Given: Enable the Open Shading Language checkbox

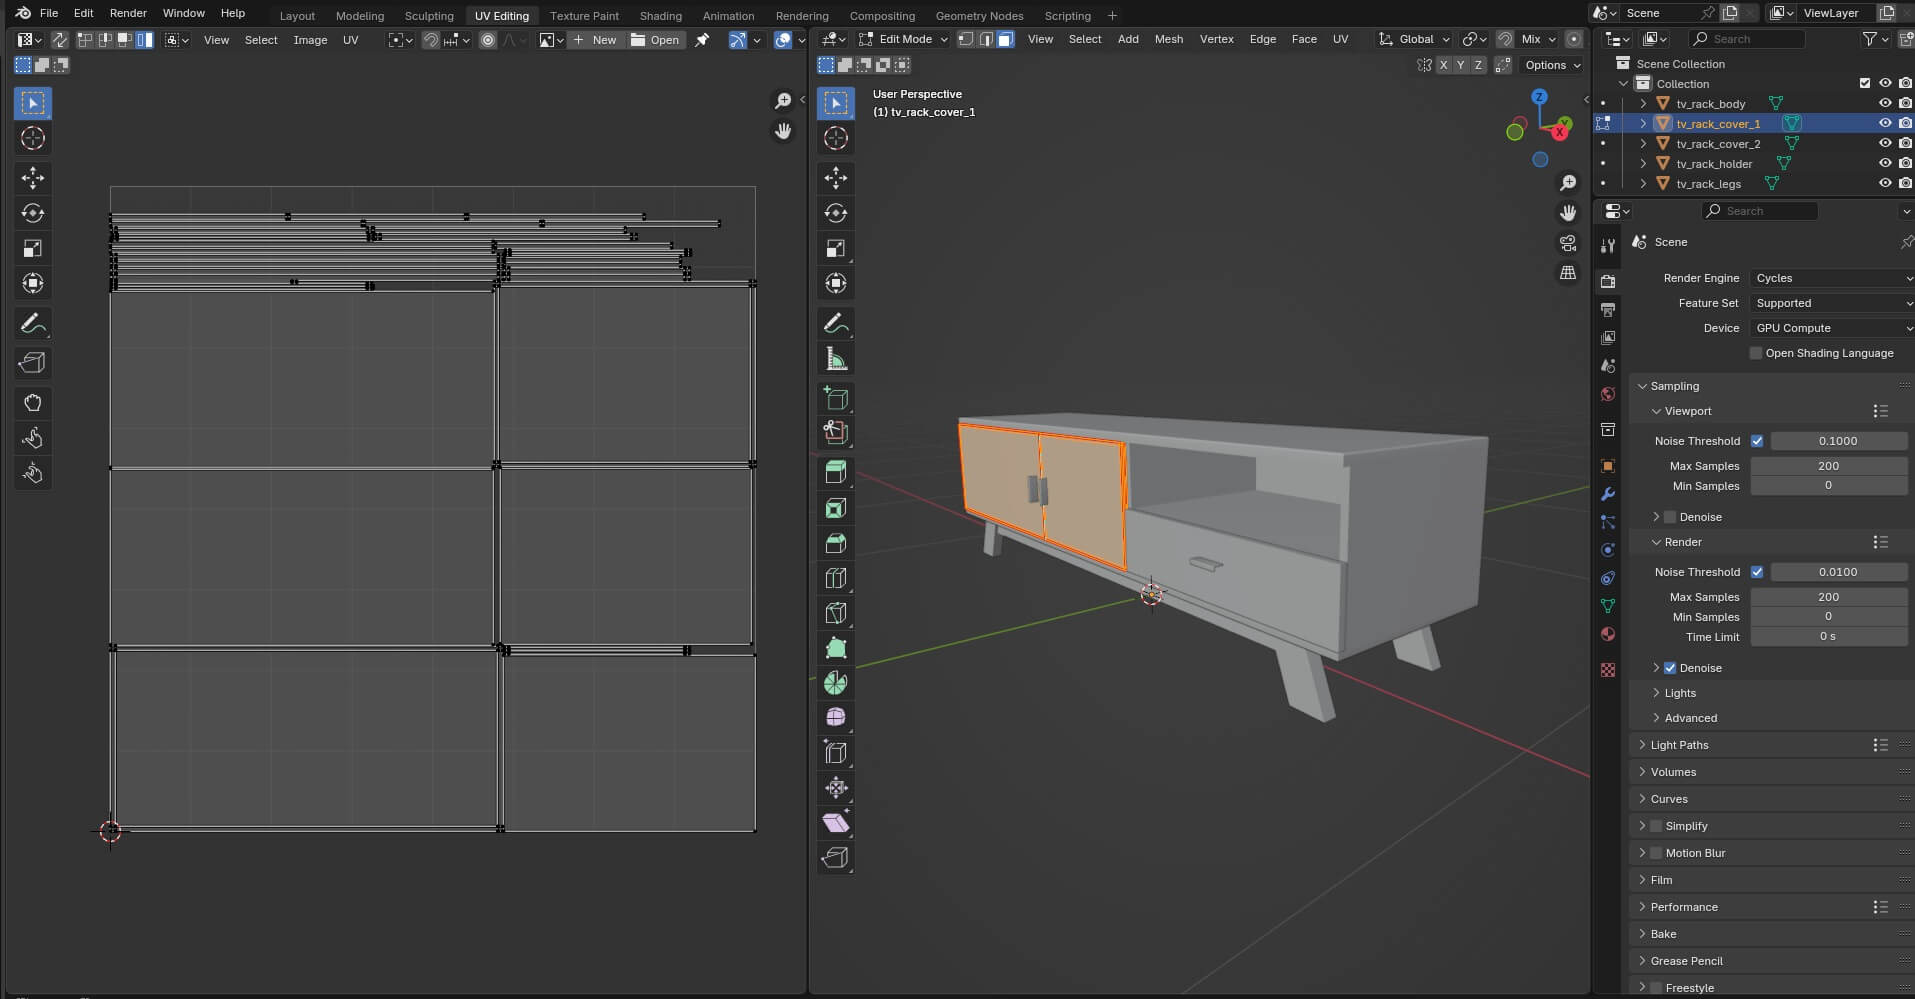Looking at the screenshot, I should [x=1756, y=353].
